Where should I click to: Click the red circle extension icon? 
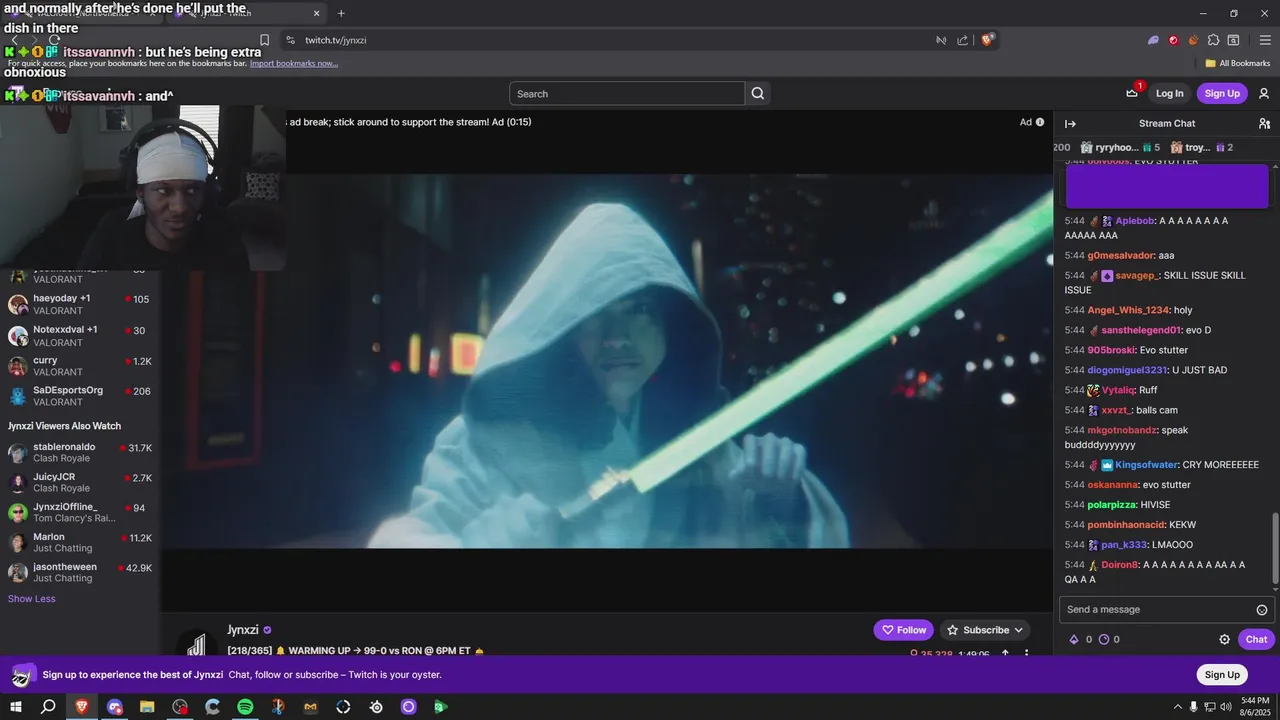(1173, 40)
